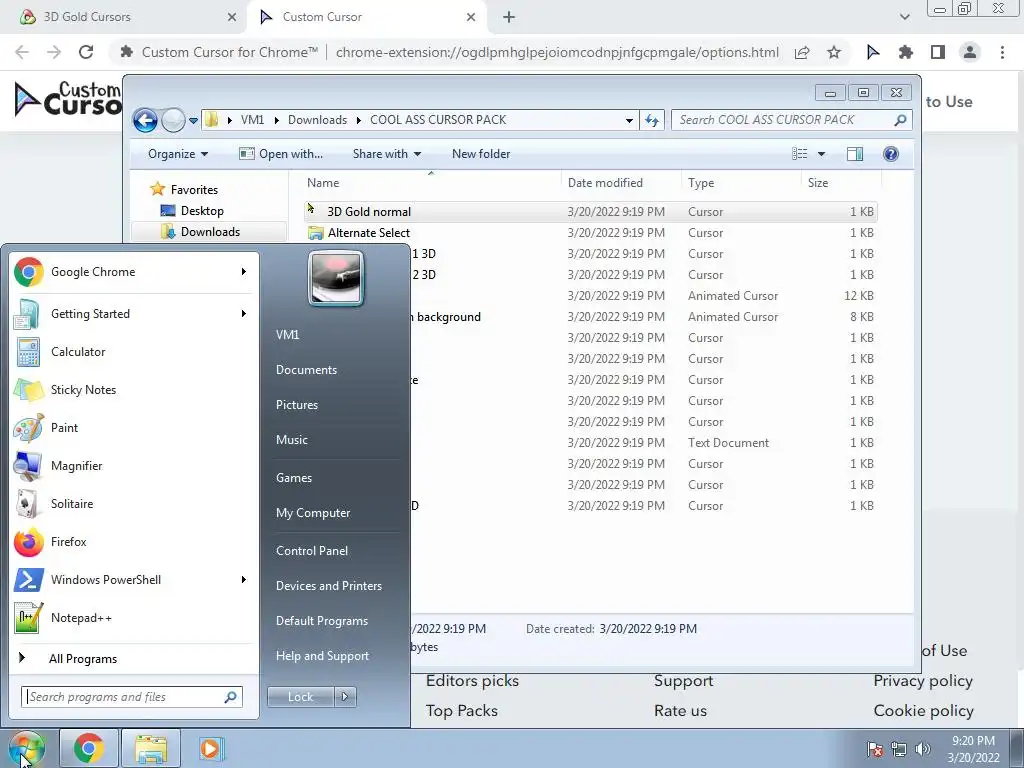Viewport: 1024px width, 768px height.
Task: Open Control Panel from Start menu
Action: click(x=312, y=551)
